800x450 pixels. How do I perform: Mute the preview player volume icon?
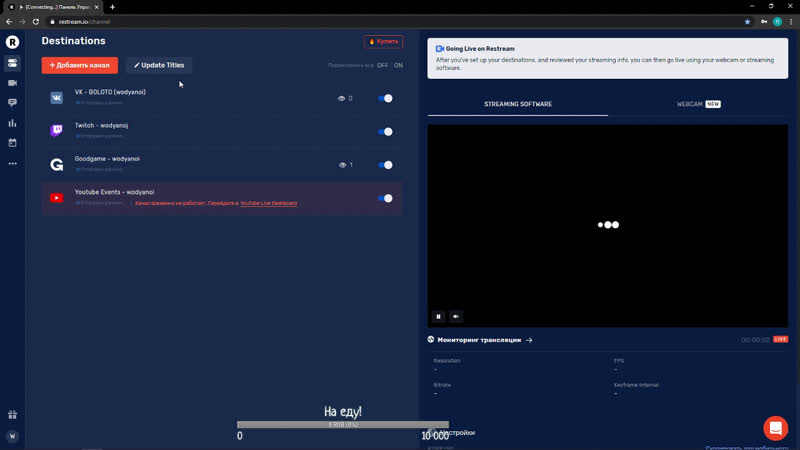(456, 316)
